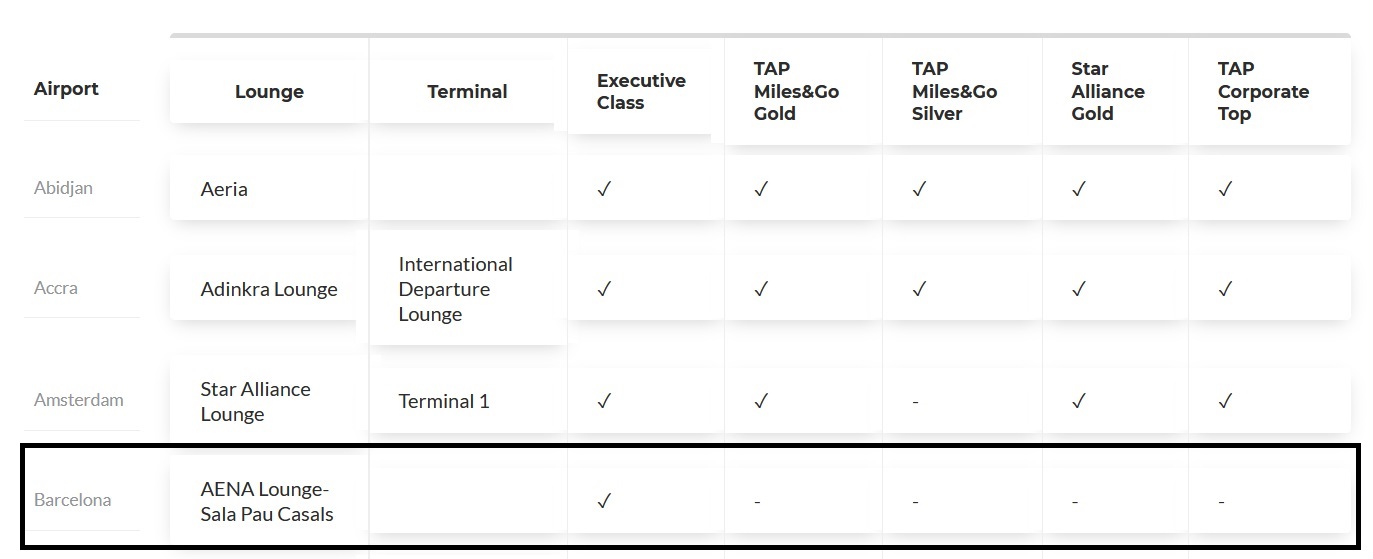Click the Star Alliance Gold column header
The image size is (1373, 559).
1107,92
